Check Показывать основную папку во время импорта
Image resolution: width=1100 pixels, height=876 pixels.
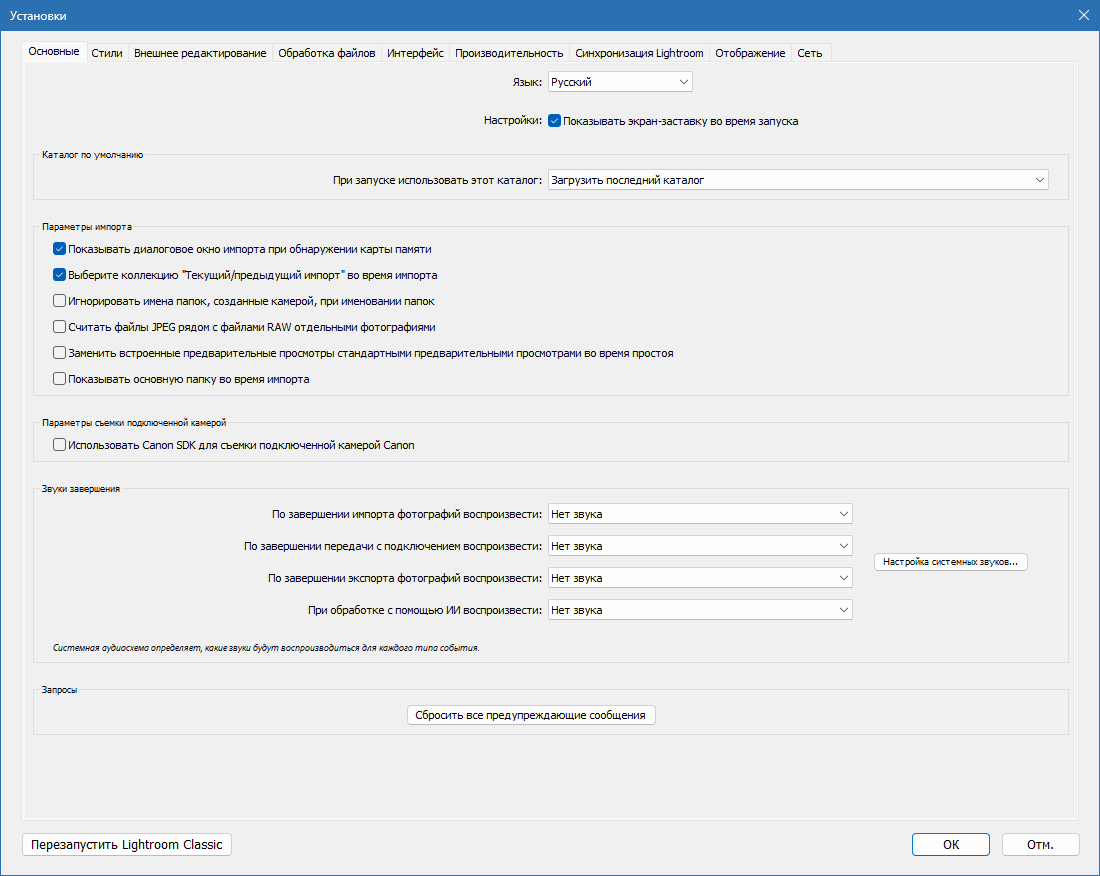(60, 379)
